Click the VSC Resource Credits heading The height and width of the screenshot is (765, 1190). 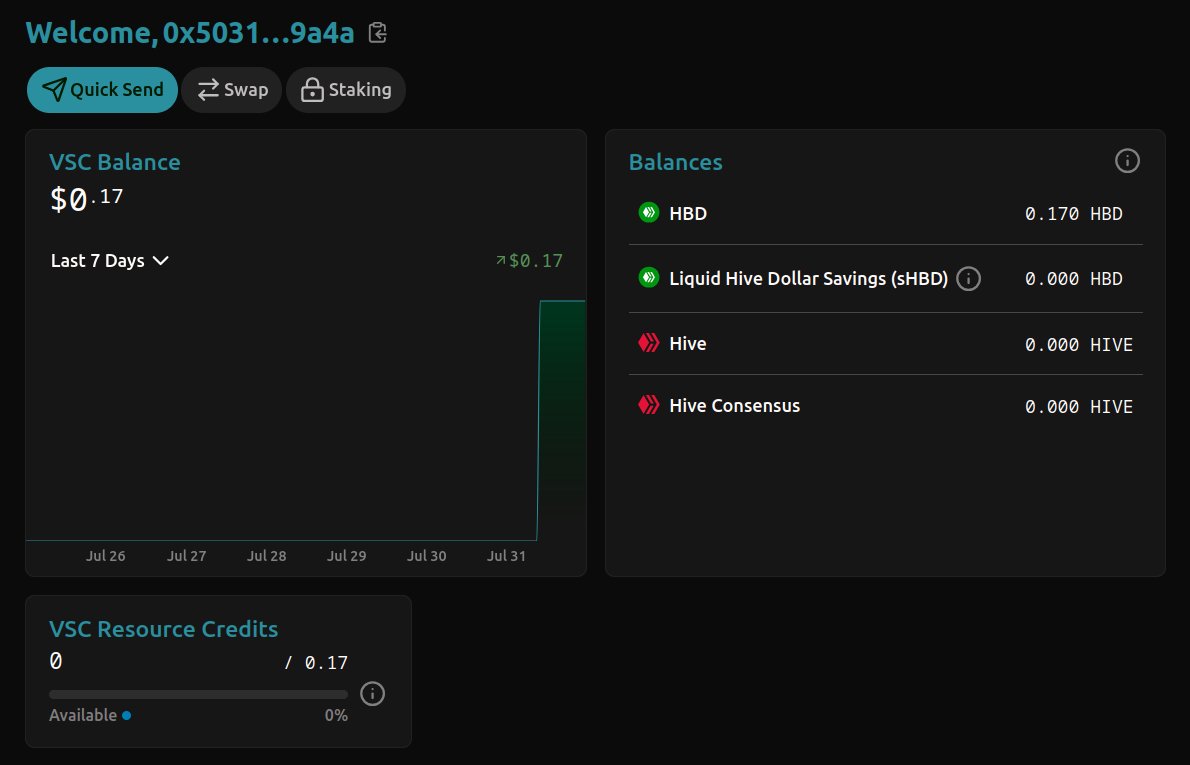[x=163, y=629]
